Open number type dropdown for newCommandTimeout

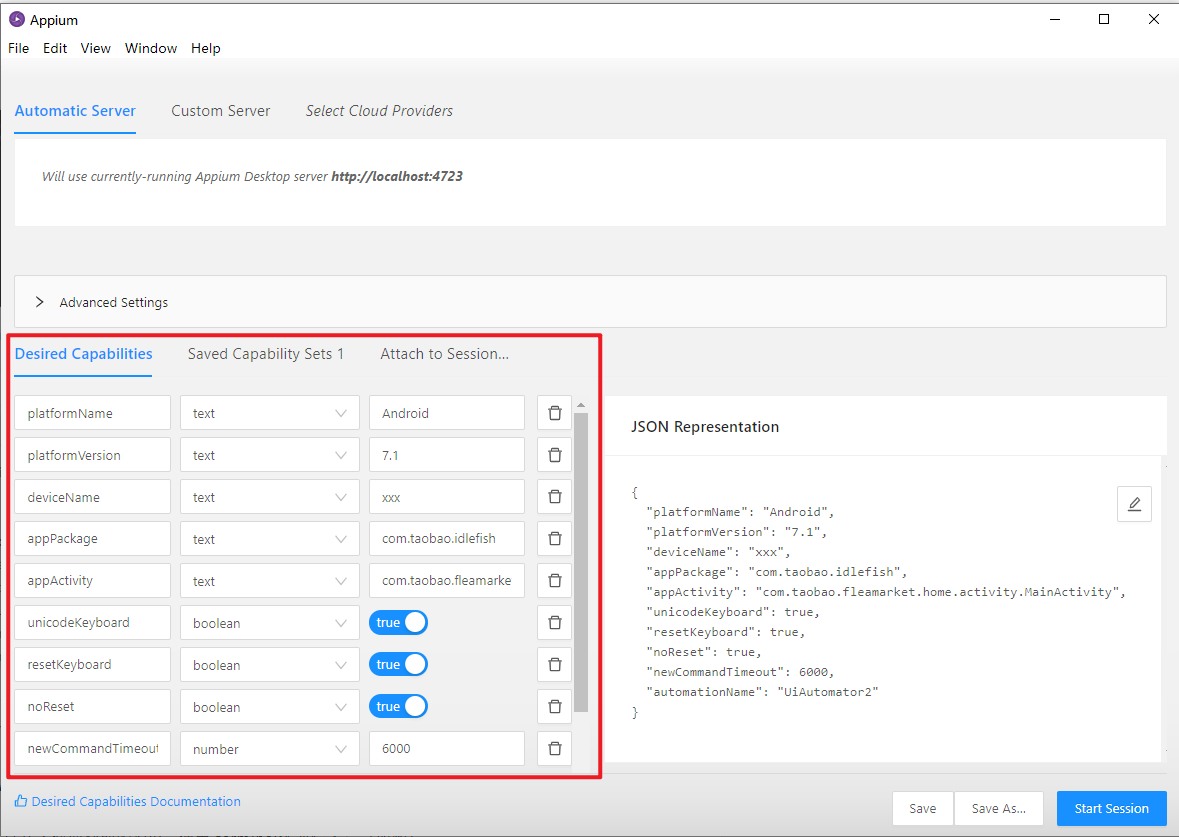(269, 748)
